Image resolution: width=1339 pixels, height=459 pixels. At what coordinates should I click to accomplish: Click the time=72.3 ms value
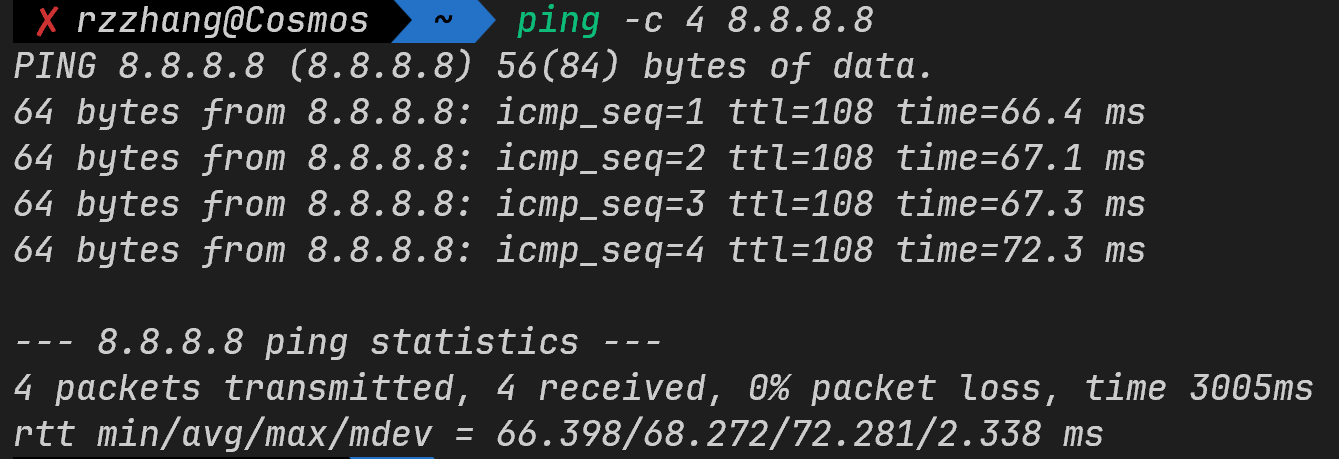coord(1020,250)
